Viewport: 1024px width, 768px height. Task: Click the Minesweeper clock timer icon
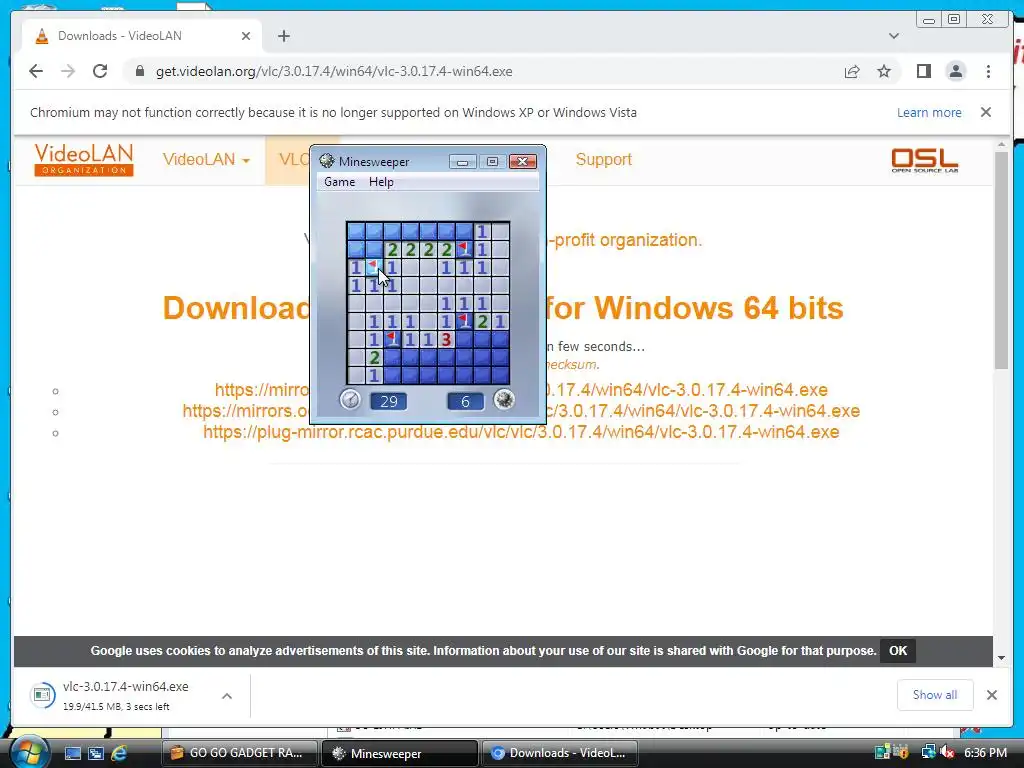coord(350,399)
